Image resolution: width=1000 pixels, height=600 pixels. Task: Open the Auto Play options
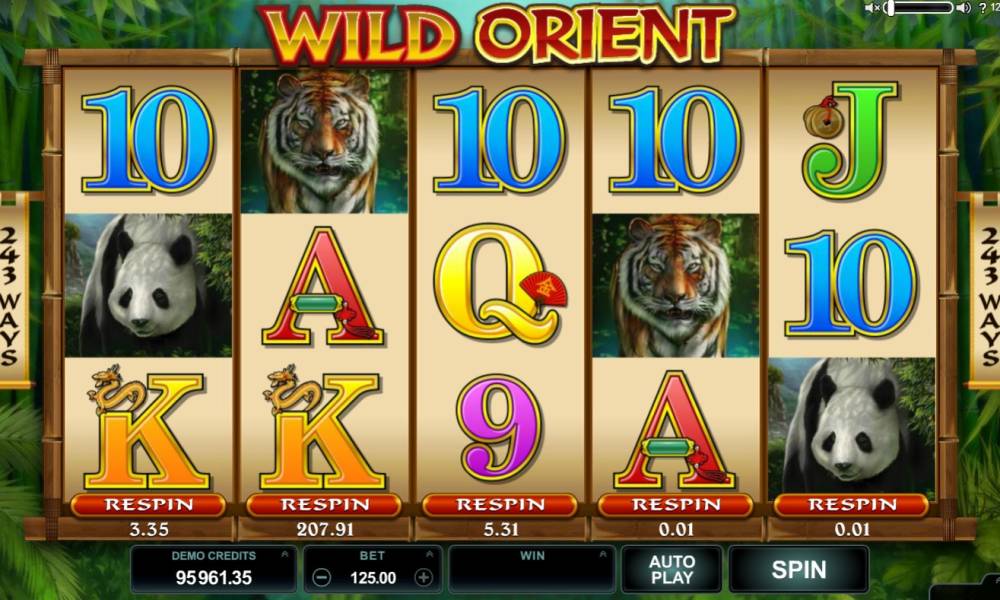[x=672, y=569]
